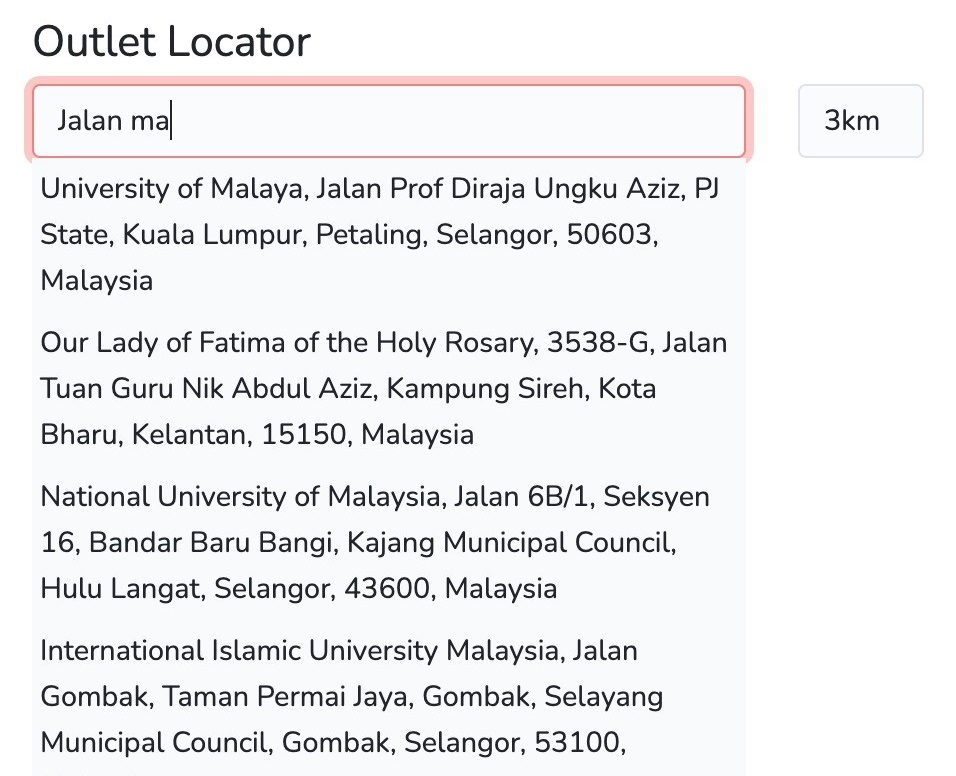Pick National University of Malaysia suggestion
956x776 pixels.
click(x=389, y=543)
